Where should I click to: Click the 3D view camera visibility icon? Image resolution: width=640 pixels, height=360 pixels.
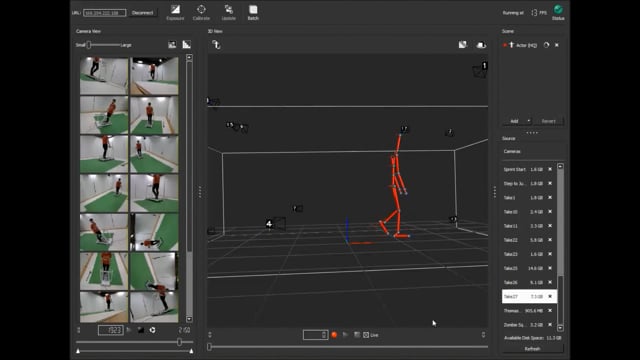click(x=481, y=45)
